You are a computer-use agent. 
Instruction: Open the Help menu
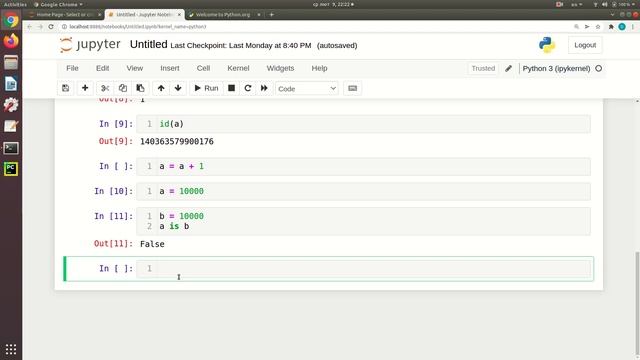[320, 68]
